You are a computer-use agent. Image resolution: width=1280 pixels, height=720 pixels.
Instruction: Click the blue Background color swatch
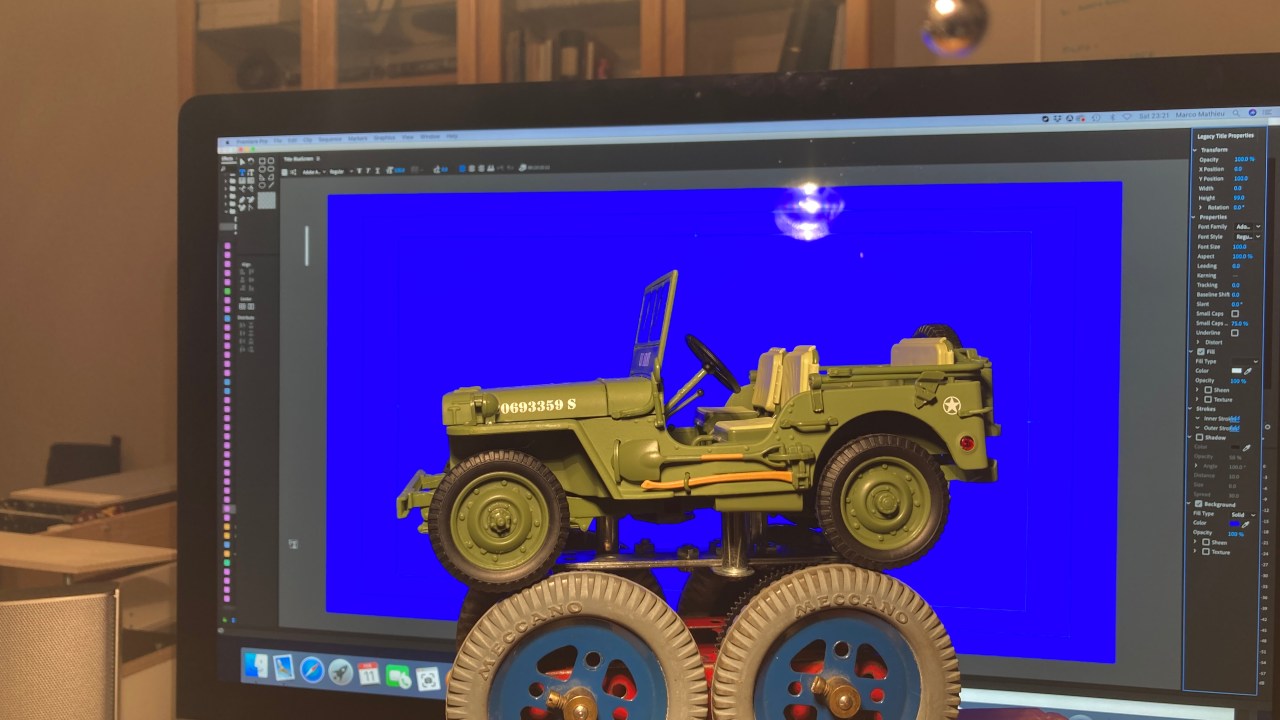[x=1234, y=523]
